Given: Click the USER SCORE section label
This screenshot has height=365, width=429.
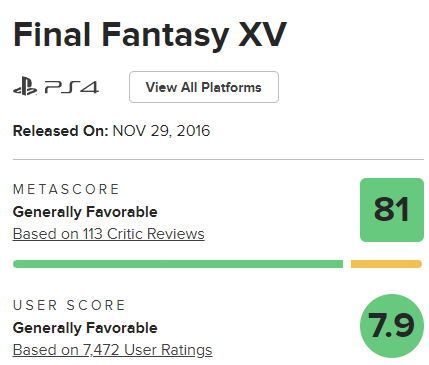Looking at the screenshot, I should pos(69,305).
